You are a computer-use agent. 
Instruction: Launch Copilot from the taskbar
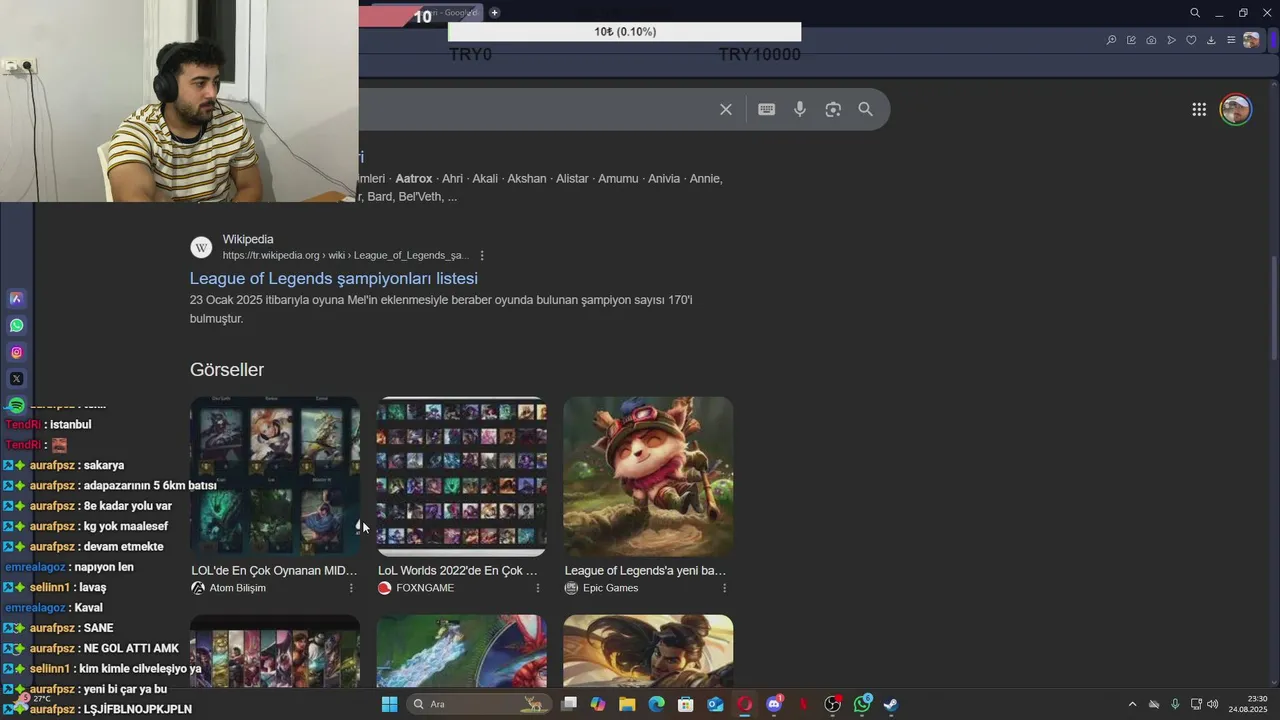[x=598, y=704]
